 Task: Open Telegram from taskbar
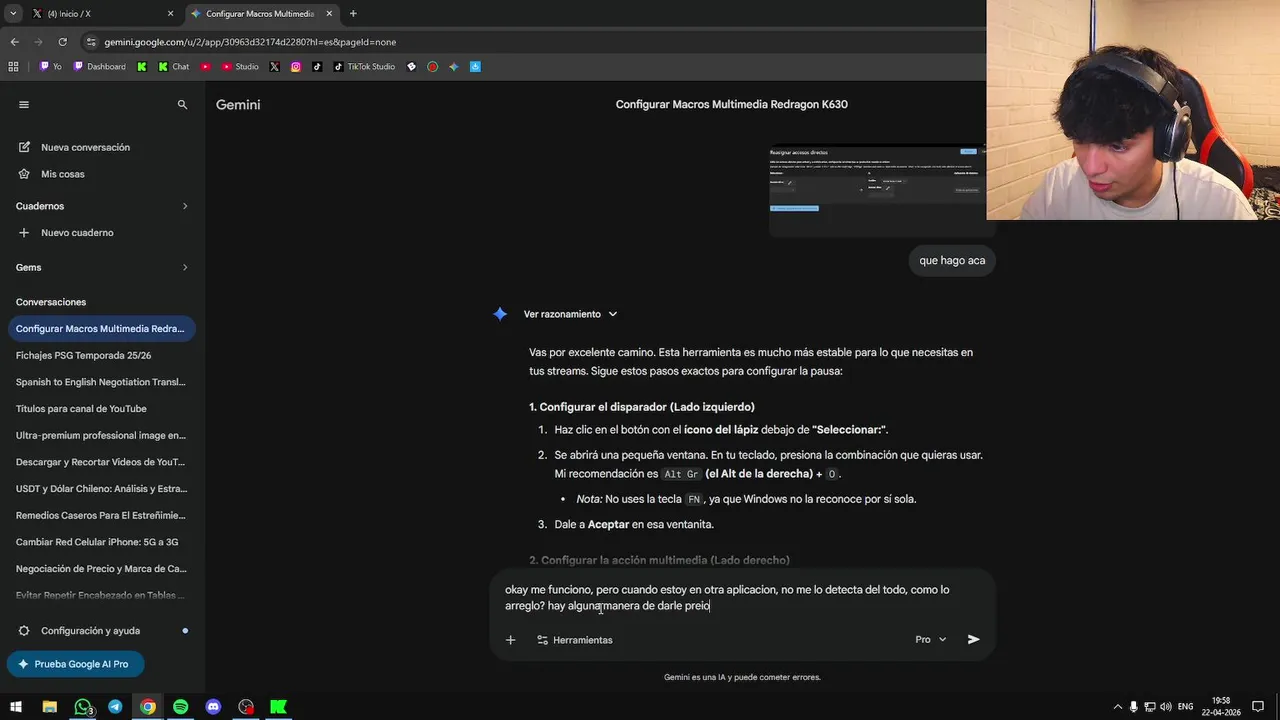115,707
